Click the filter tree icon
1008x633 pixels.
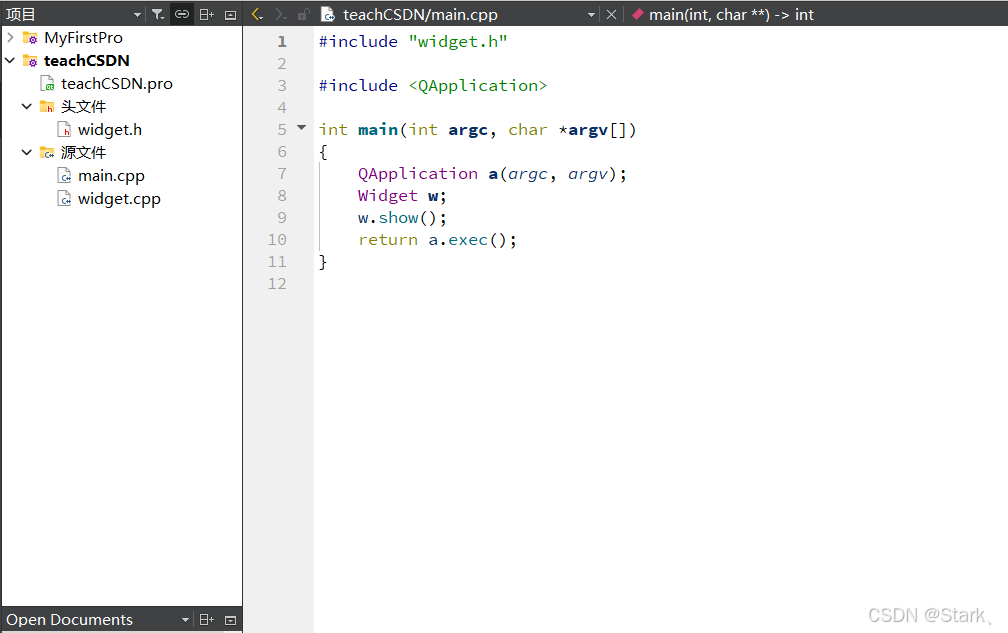click(x=158, y=14)
